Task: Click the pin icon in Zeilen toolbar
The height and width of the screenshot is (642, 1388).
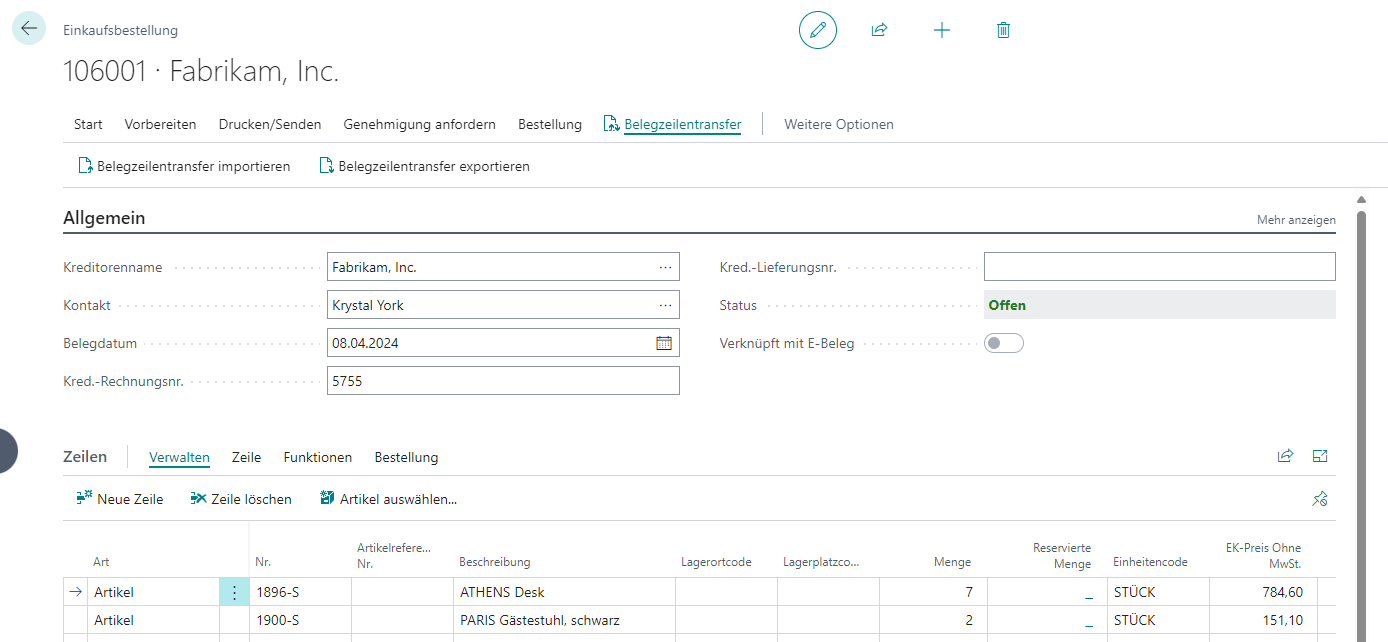Action: coord(1320,499)
